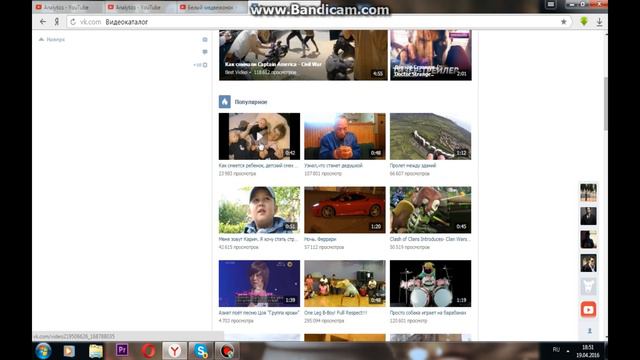Click the 57 112 просмотров view count
640x360 pixels.
tap(324, 247)
